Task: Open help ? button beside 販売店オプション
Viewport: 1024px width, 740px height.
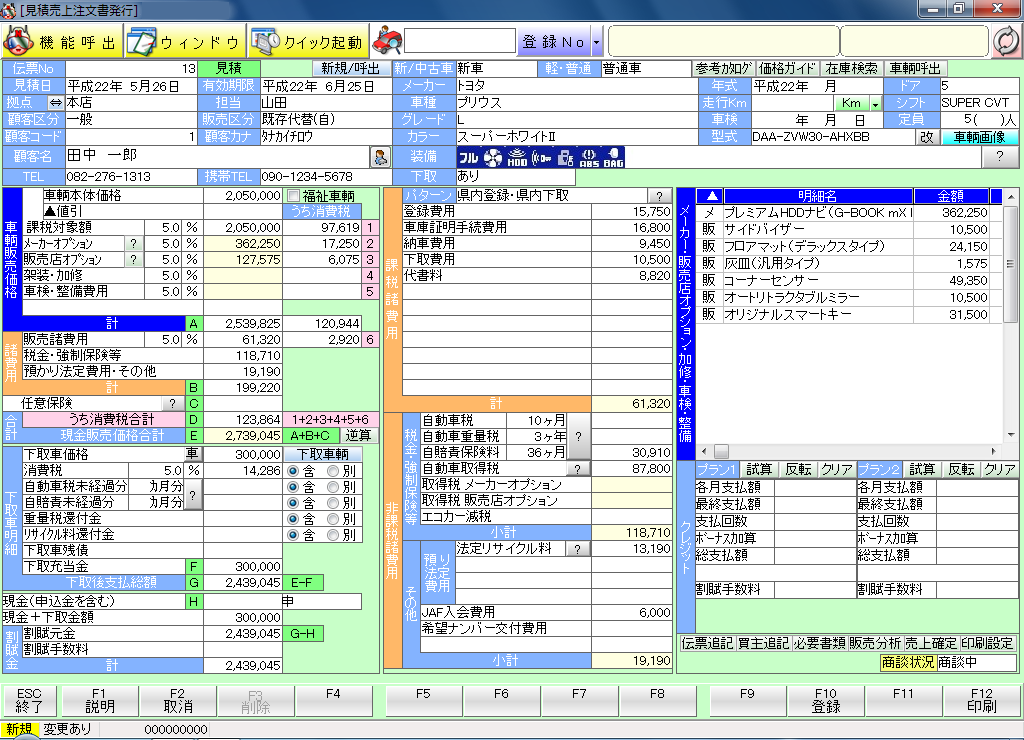Action: (x=133, y=259)
